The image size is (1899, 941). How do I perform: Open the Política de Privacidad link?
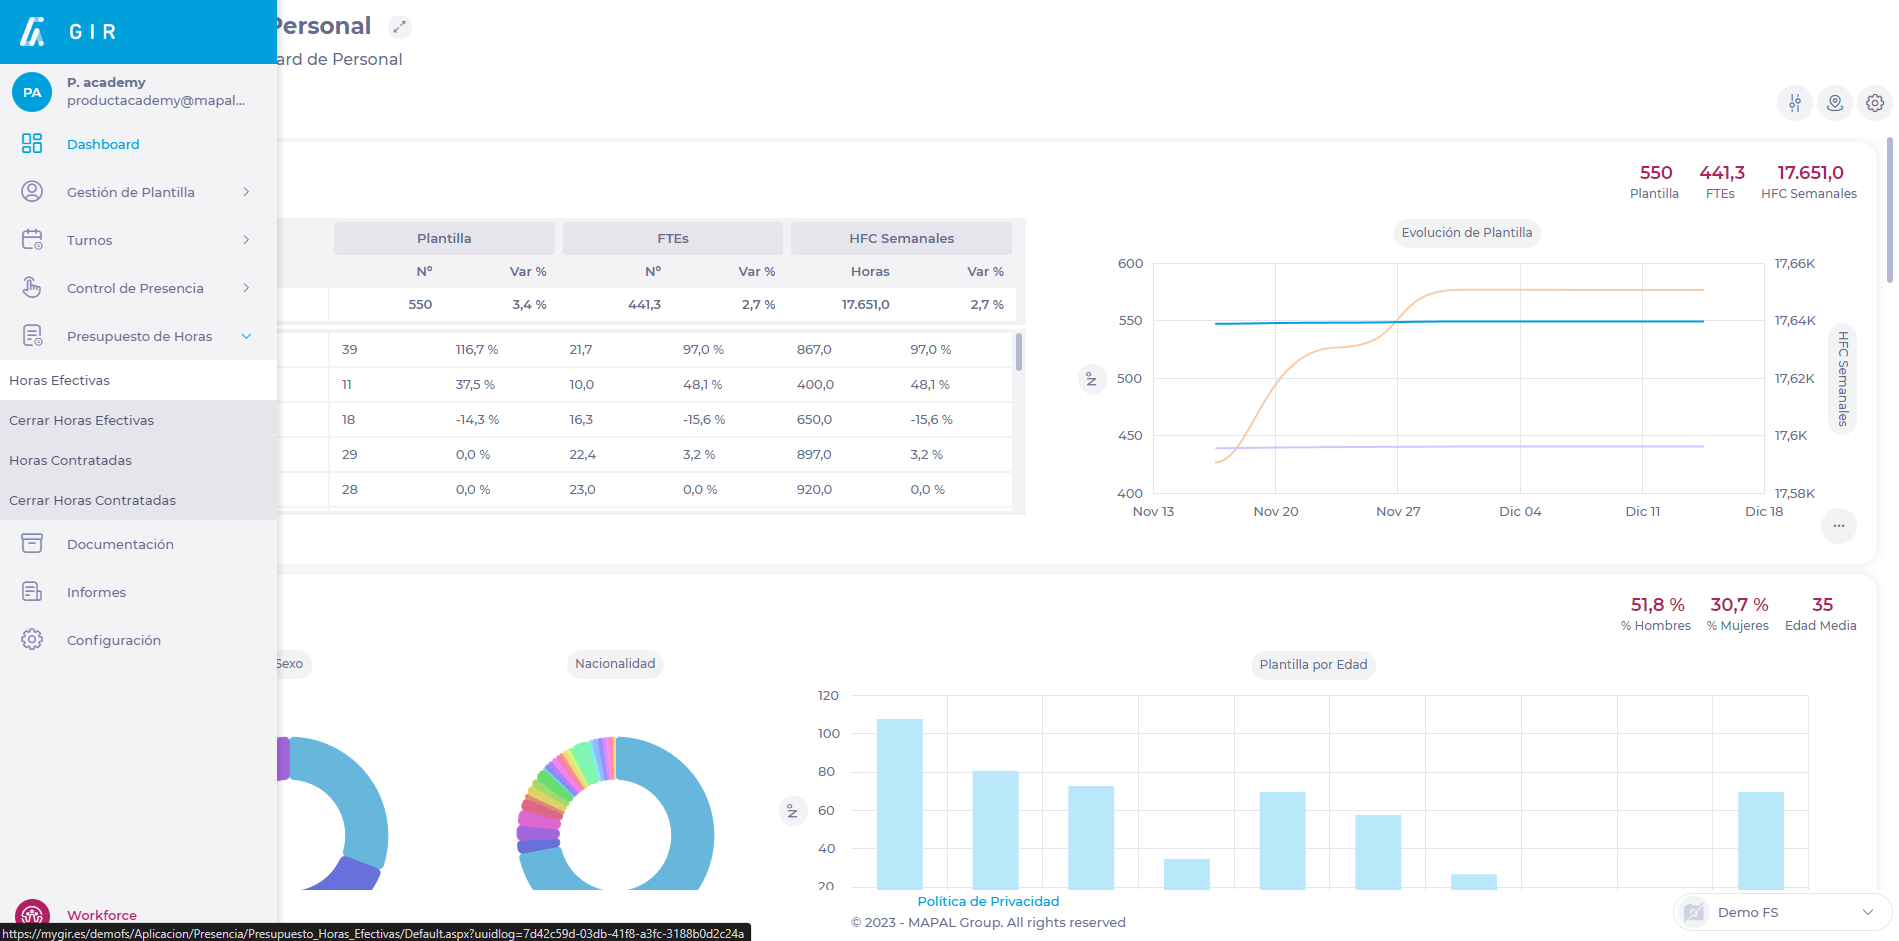[988, 901]
